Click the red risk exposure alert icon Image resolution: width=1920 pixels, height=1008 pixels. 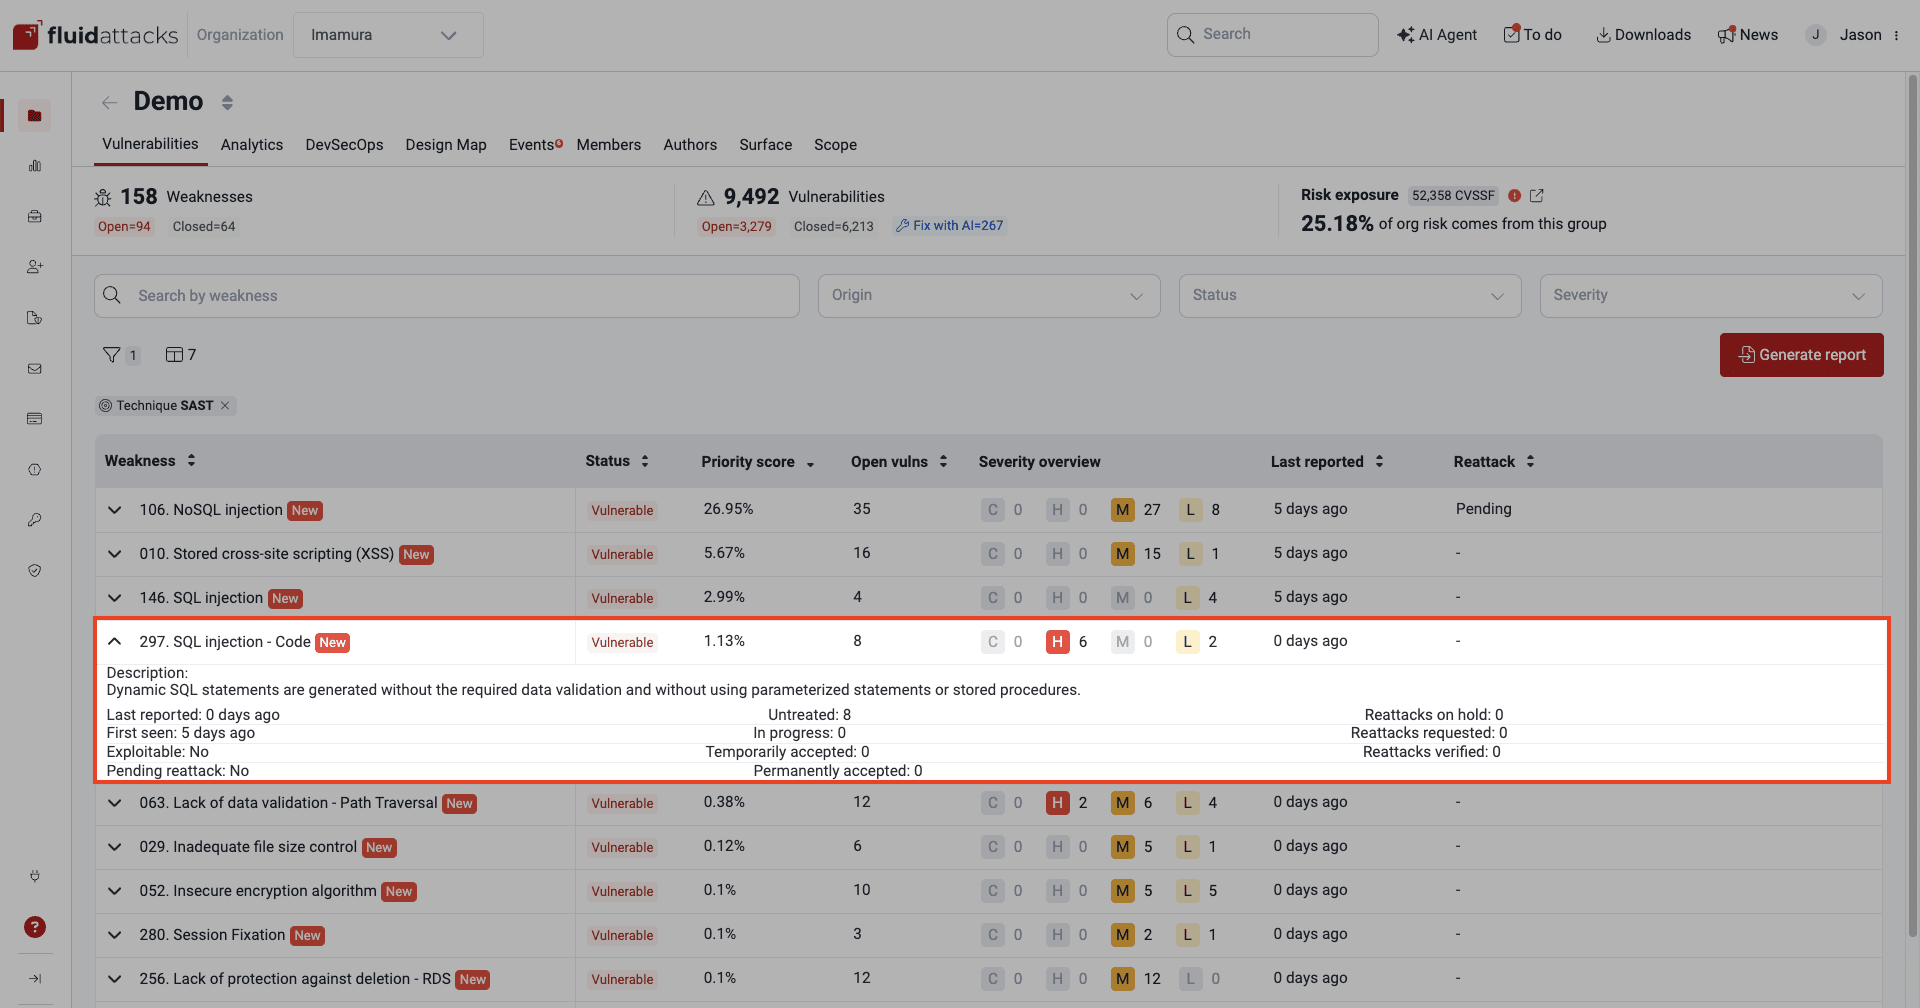[1514, 196]
